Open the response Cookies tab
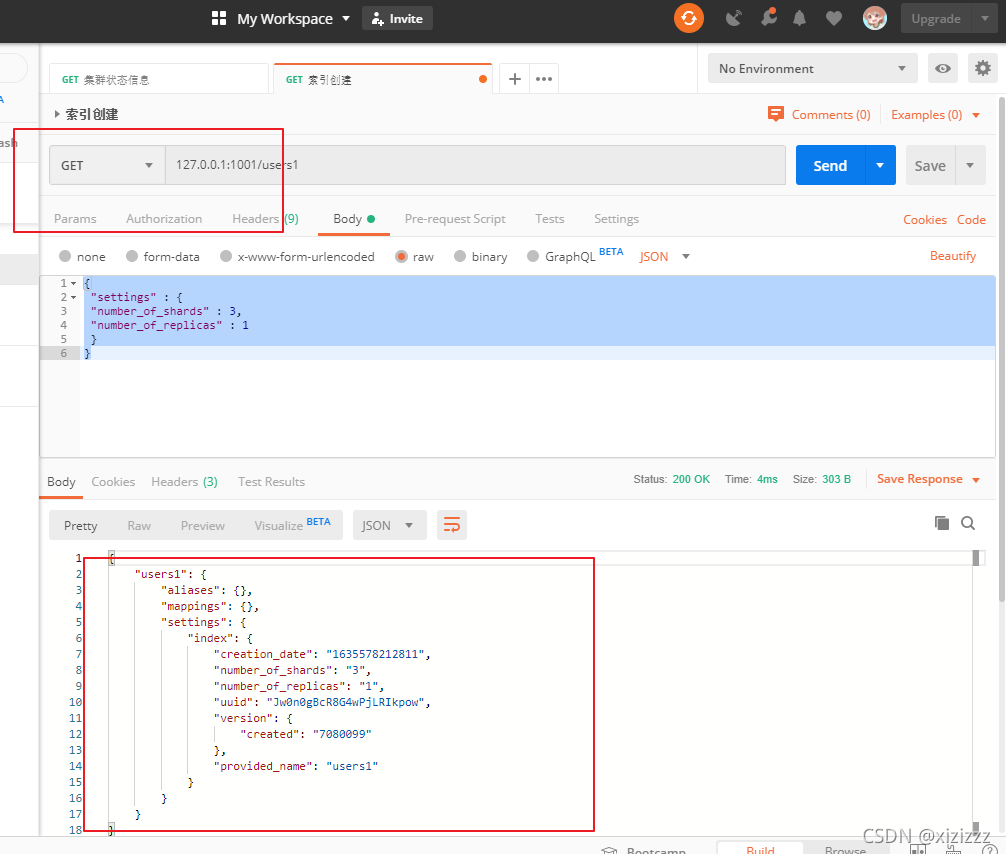 pos(113,482)
